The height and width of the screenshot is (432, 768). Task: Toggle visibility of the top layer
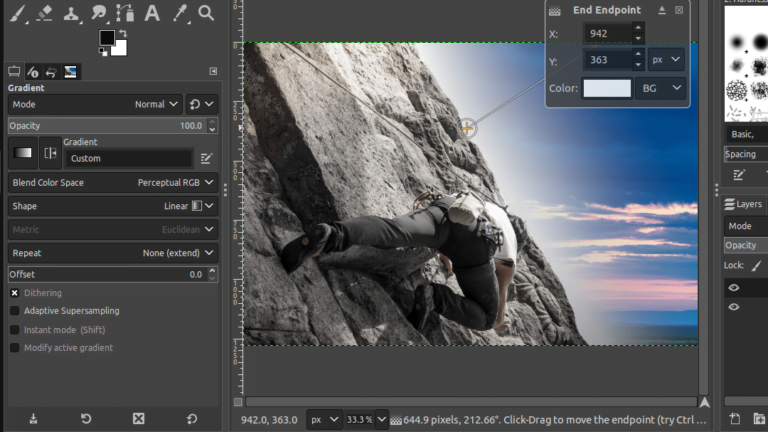point(734,288)
